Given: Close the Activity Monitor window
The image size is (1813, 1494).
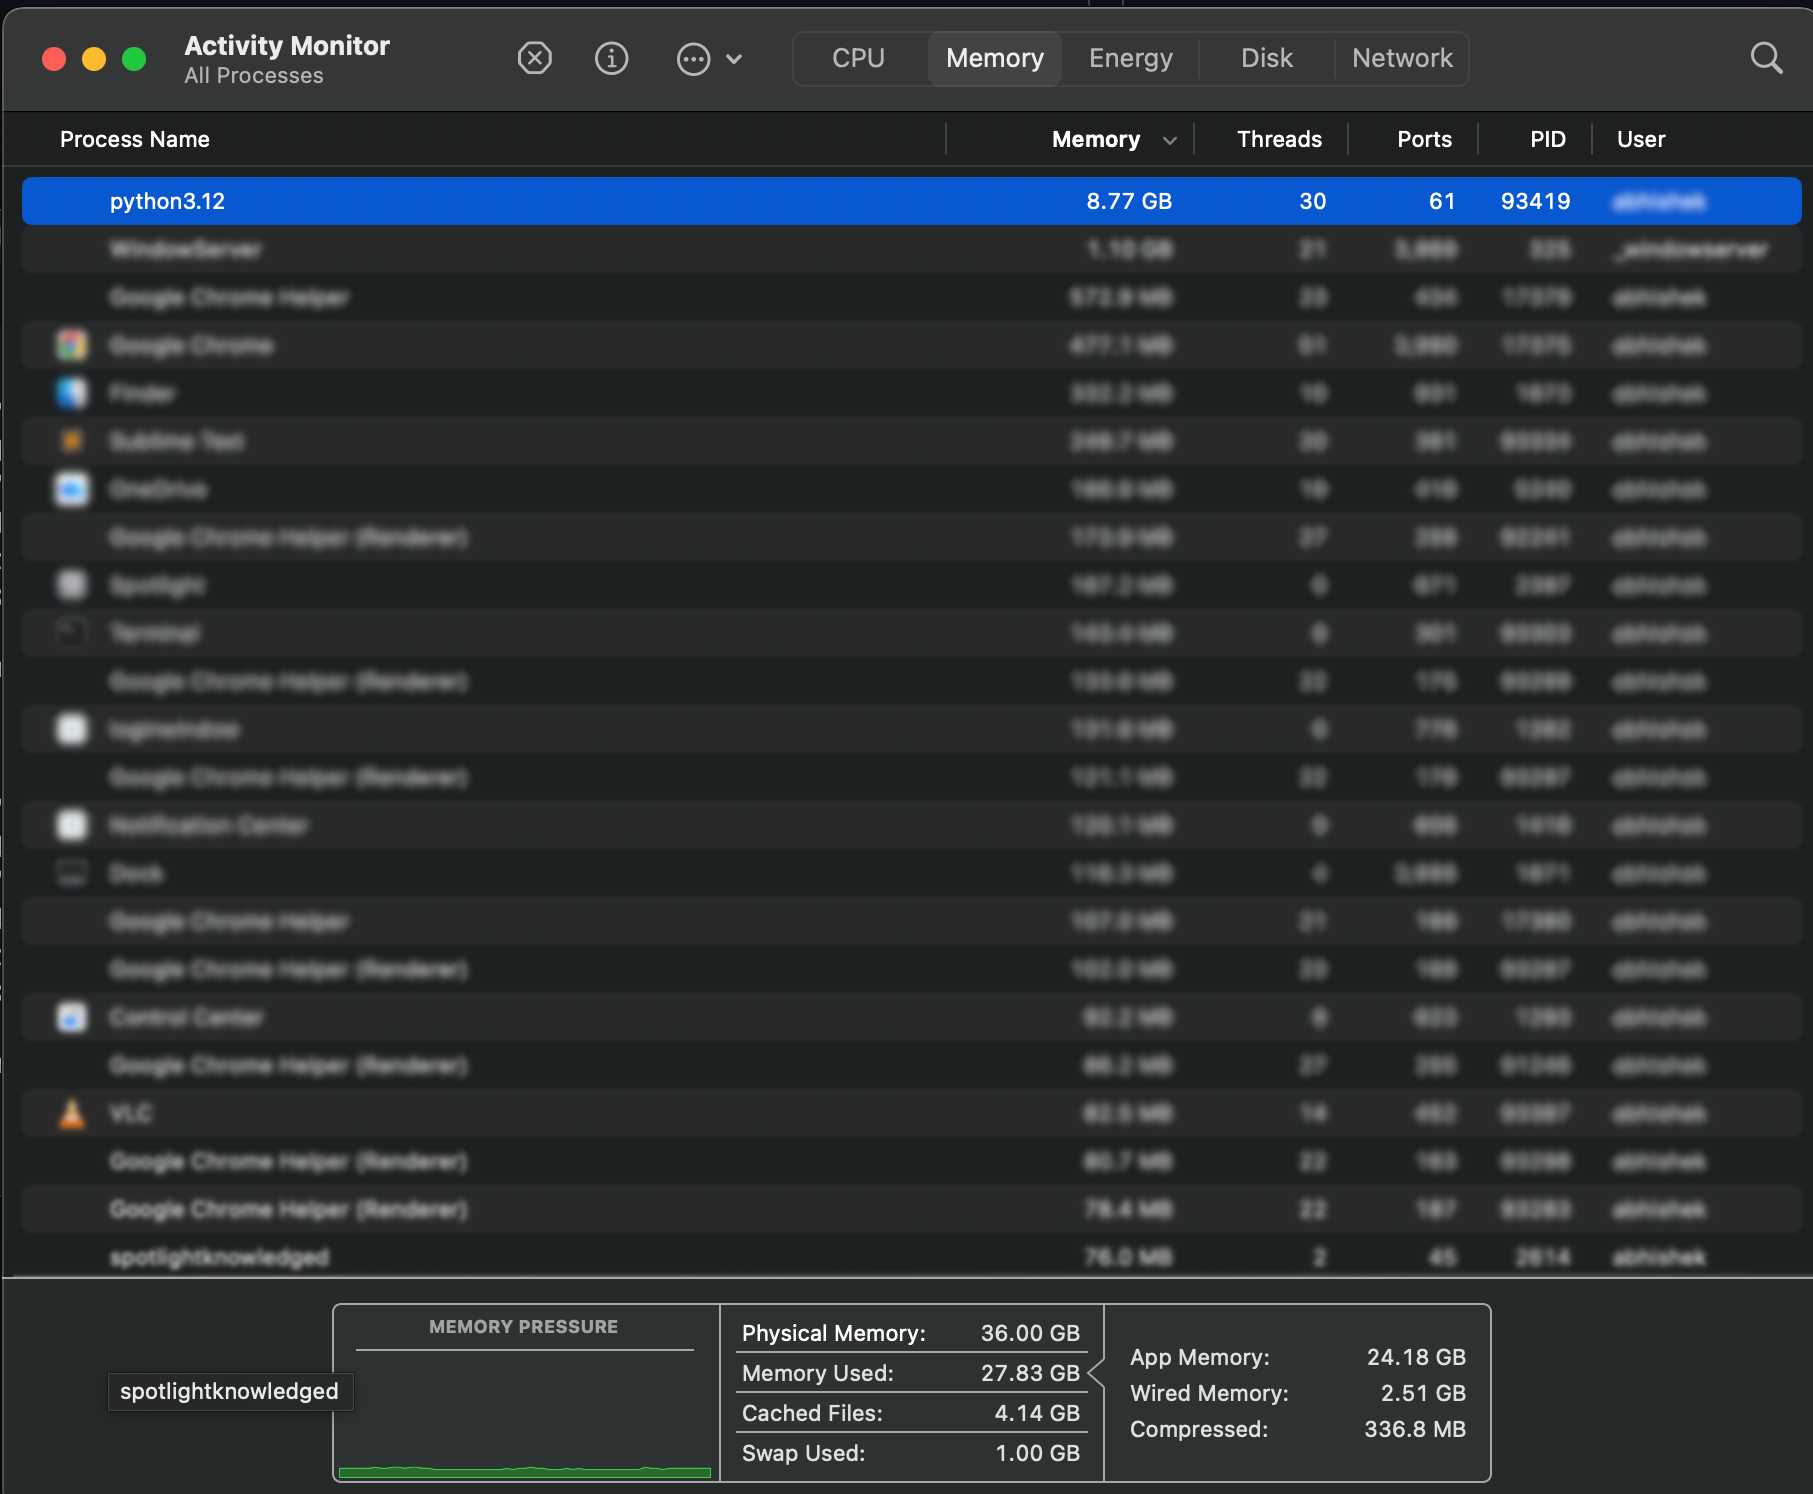Looking at the screenshot, I should click(x=54, y=59).
